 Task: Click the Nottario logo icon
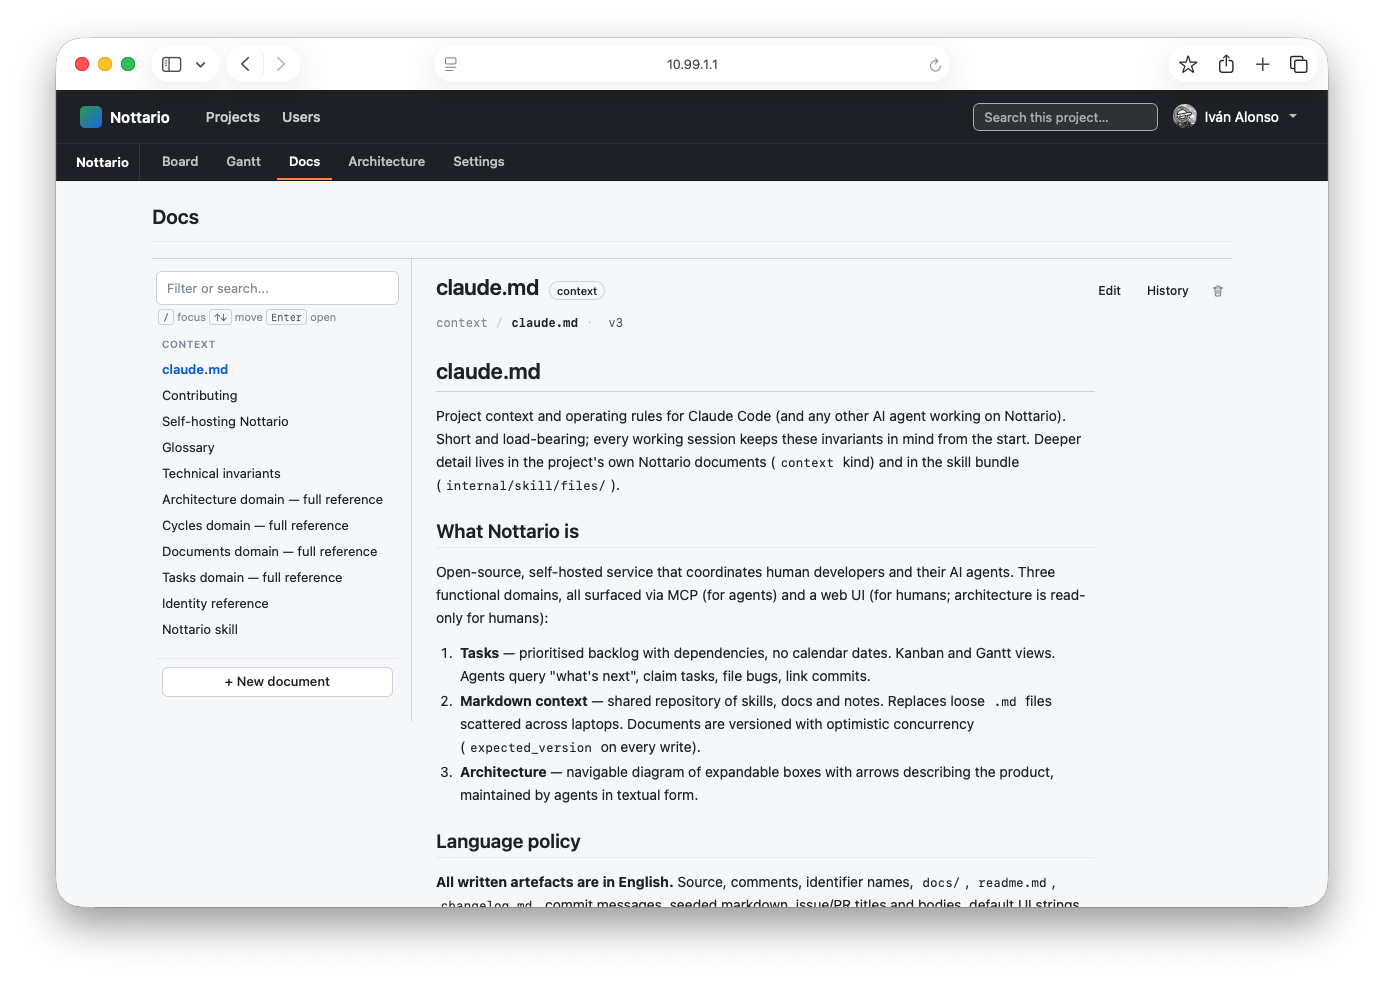91,117
